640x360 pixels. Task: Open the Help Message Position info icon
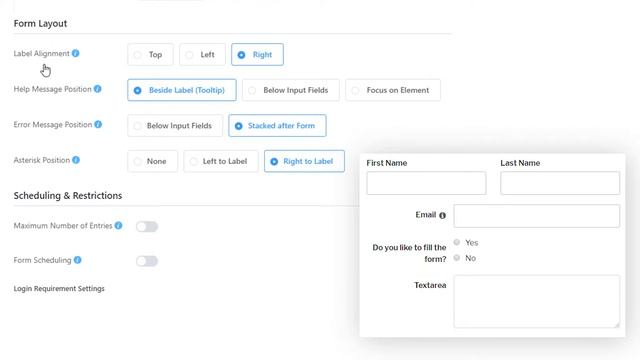click(x=98, y=89)
